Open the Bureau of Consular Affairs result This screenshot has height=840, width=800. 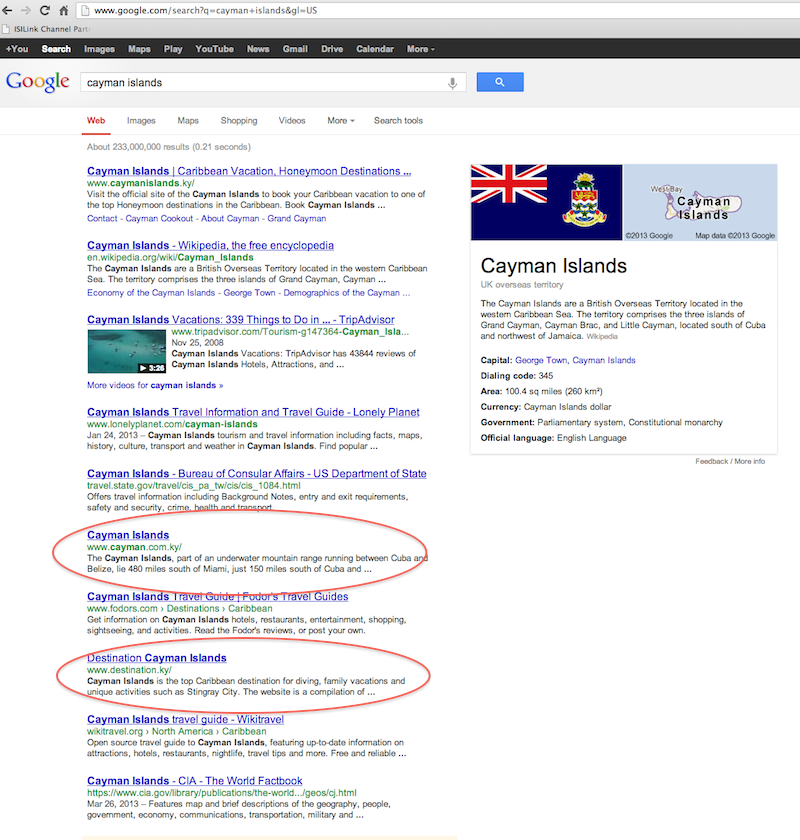257,474
